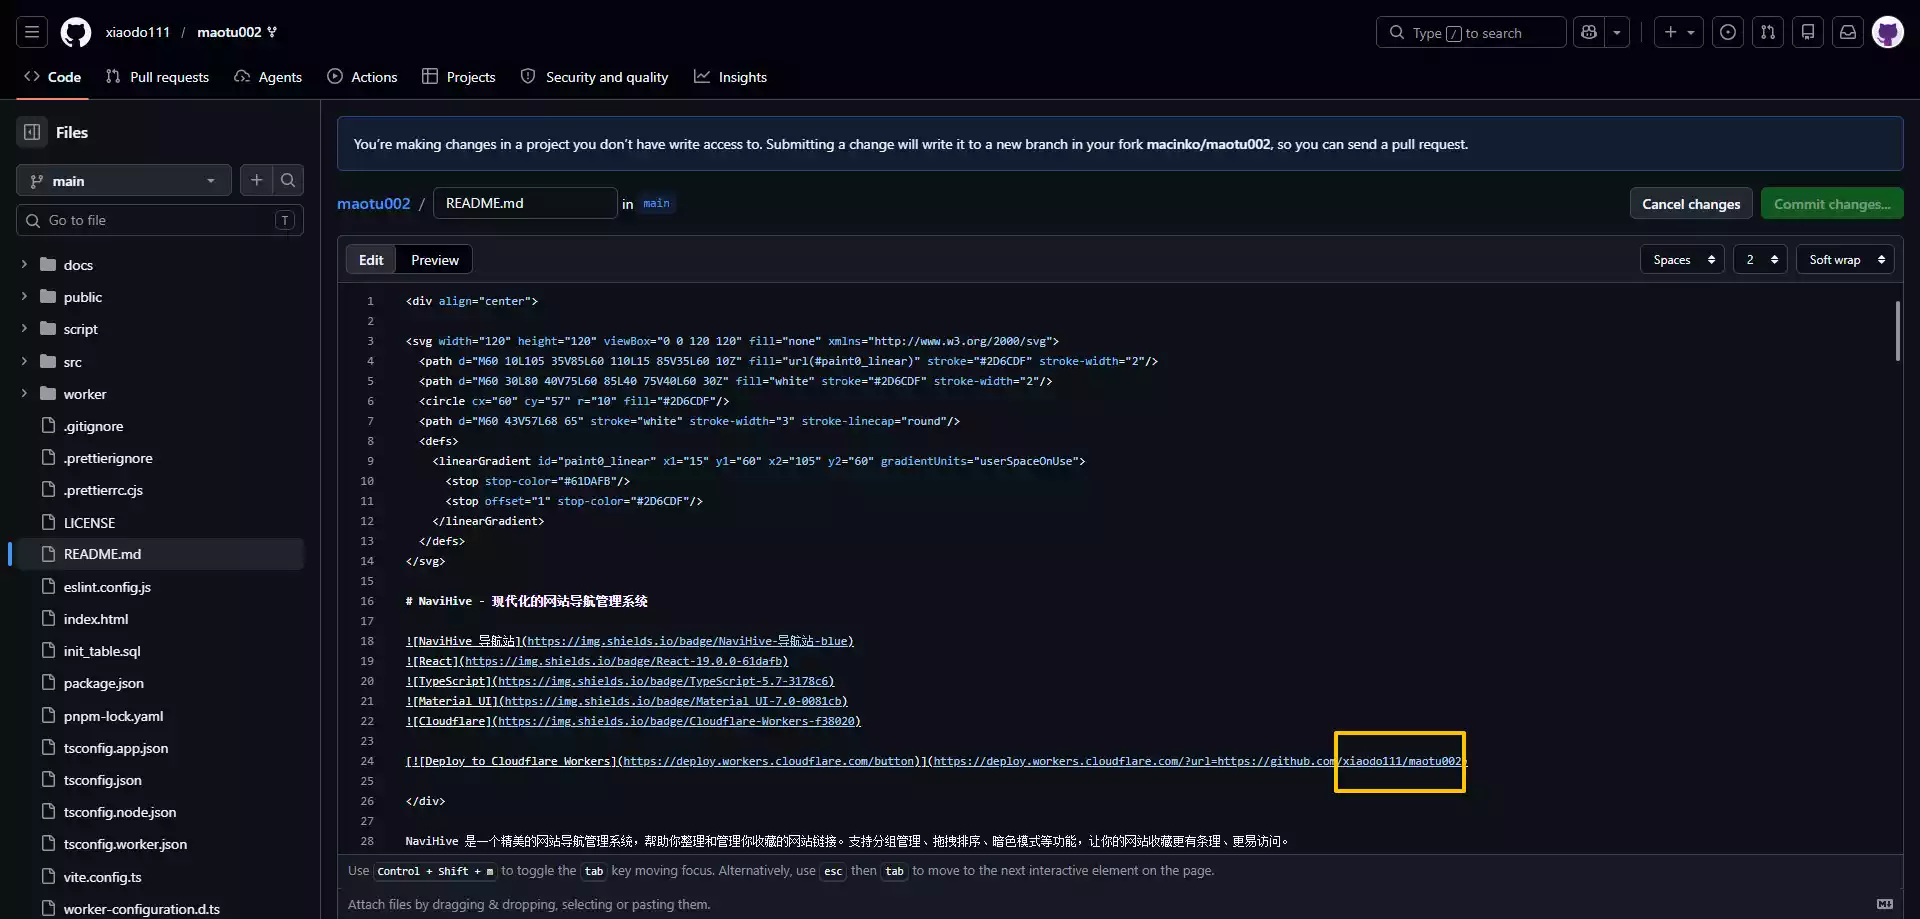
Task: Open Notifications inbox icon
Action: tap(1848, 32)
